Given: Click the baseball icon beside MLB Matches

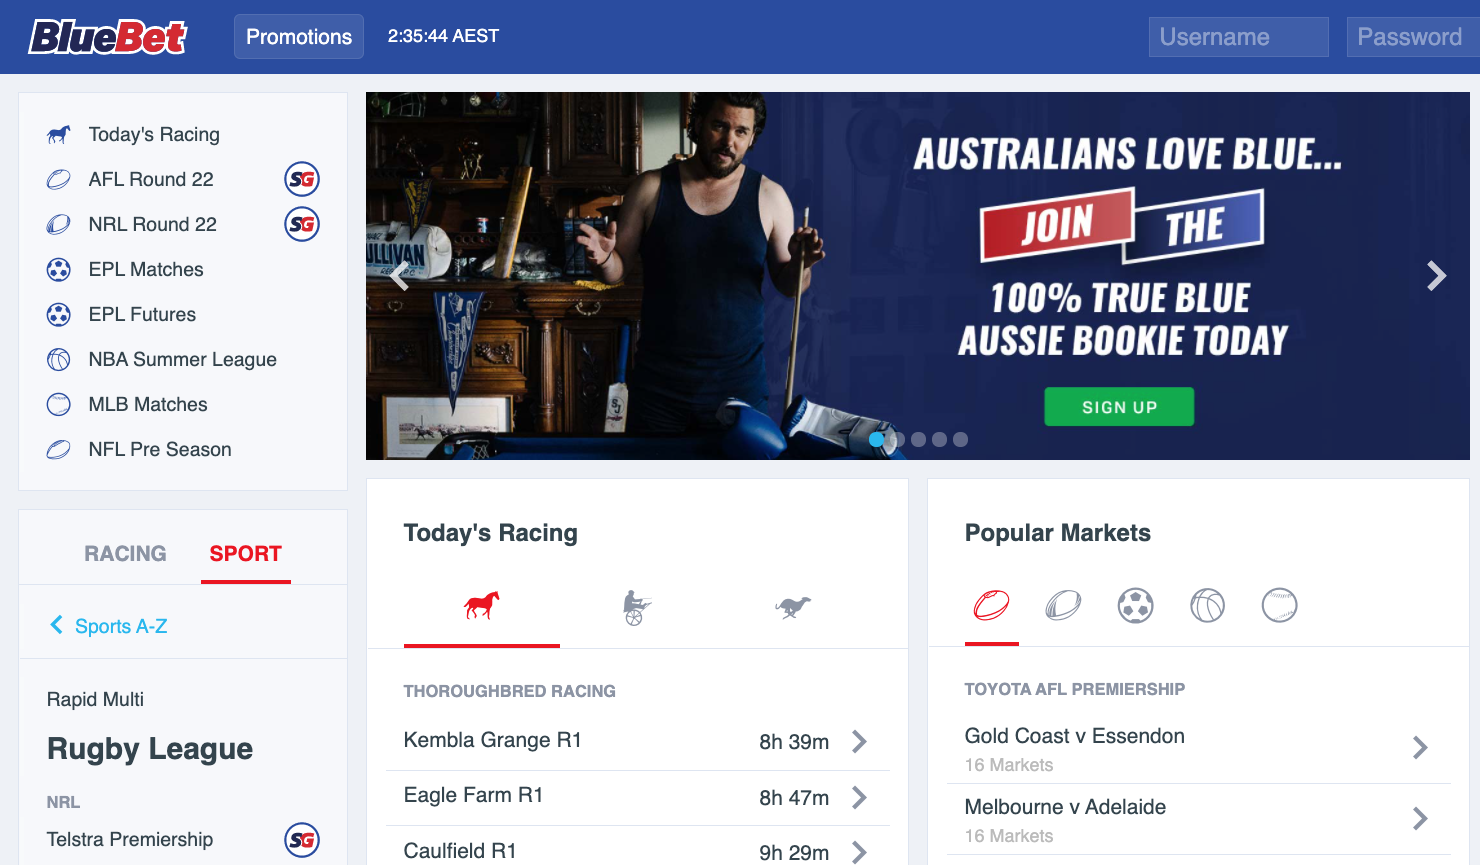Looking at the screenshot, I should tap(59, 404).
